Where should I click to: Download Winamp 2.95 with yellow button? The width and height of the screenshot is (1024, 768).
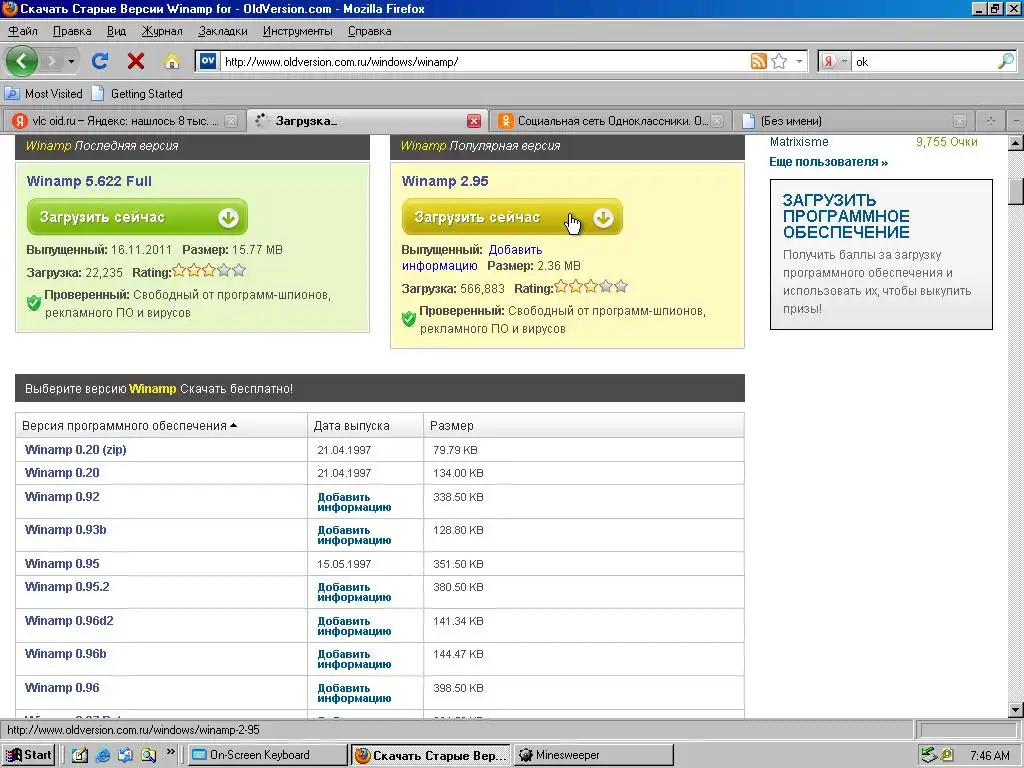tap(512, 217)
